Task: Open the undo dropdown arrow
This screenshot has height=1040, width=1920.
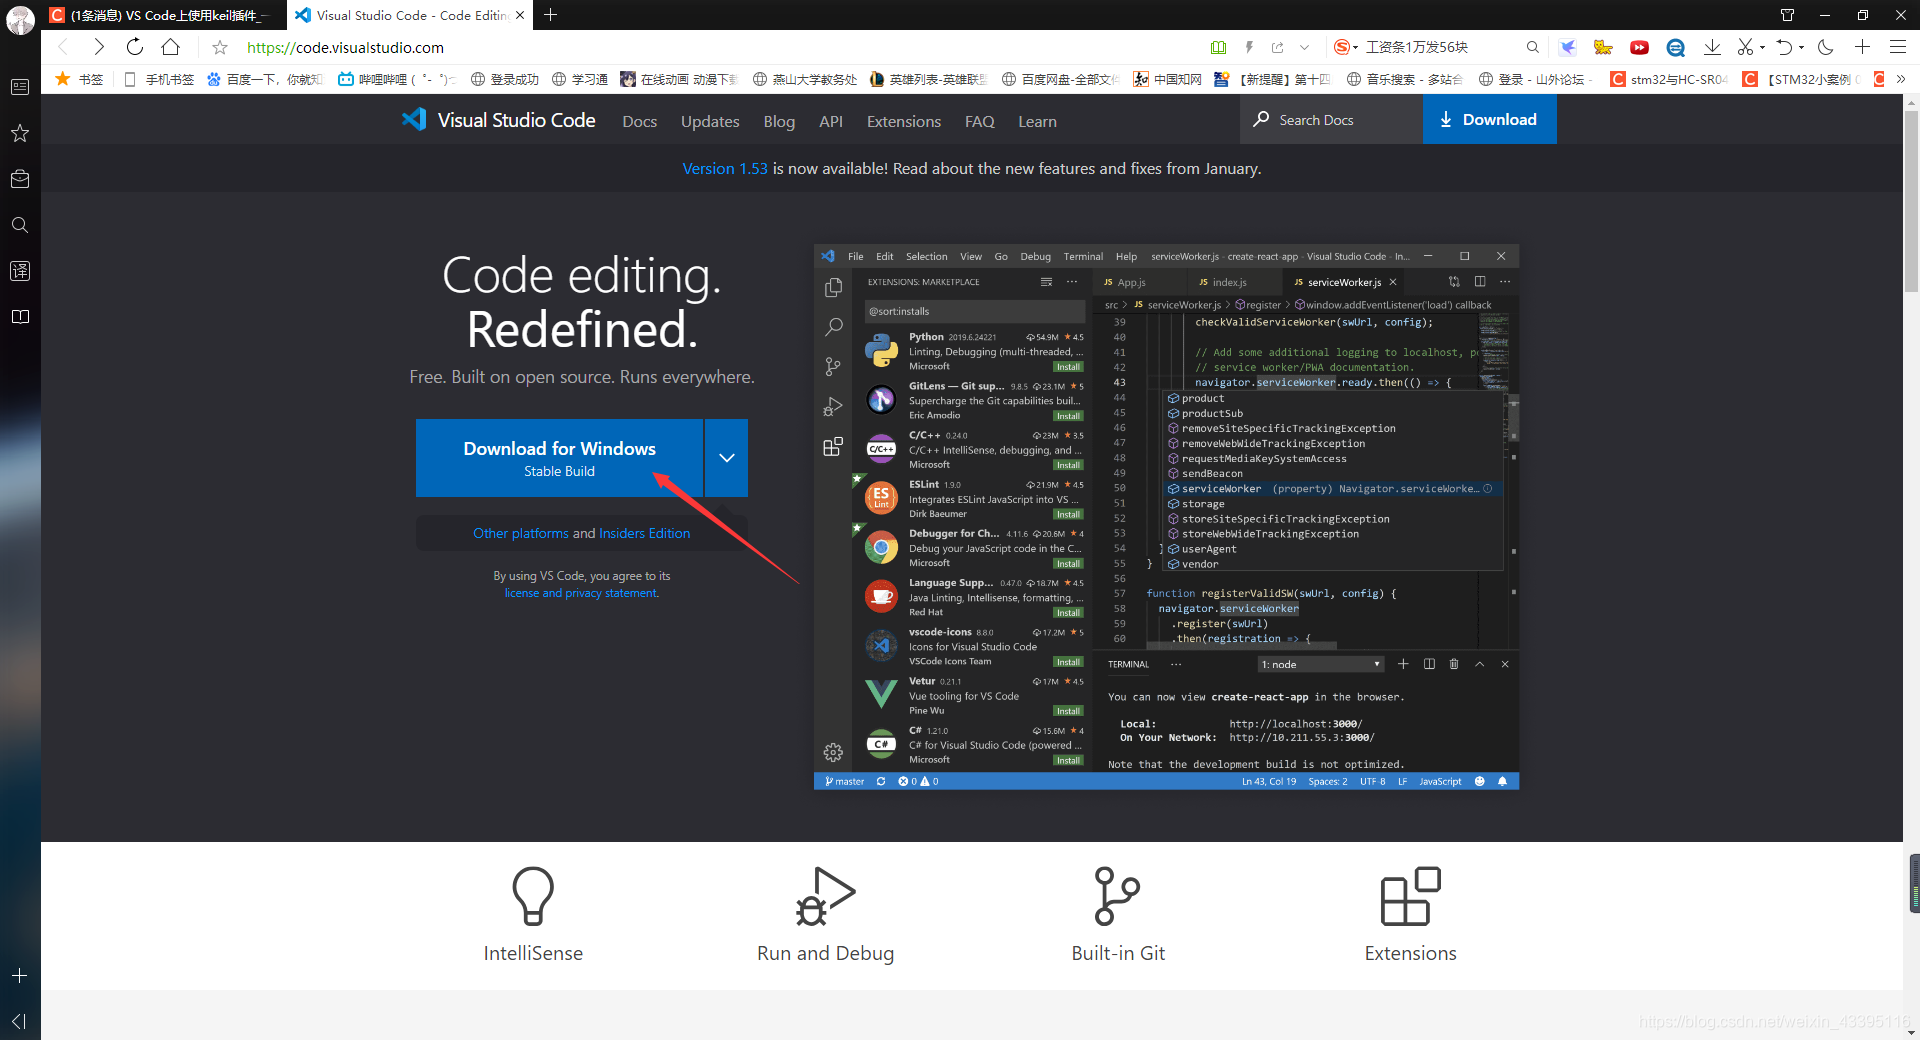Action: pos(1801,47)
